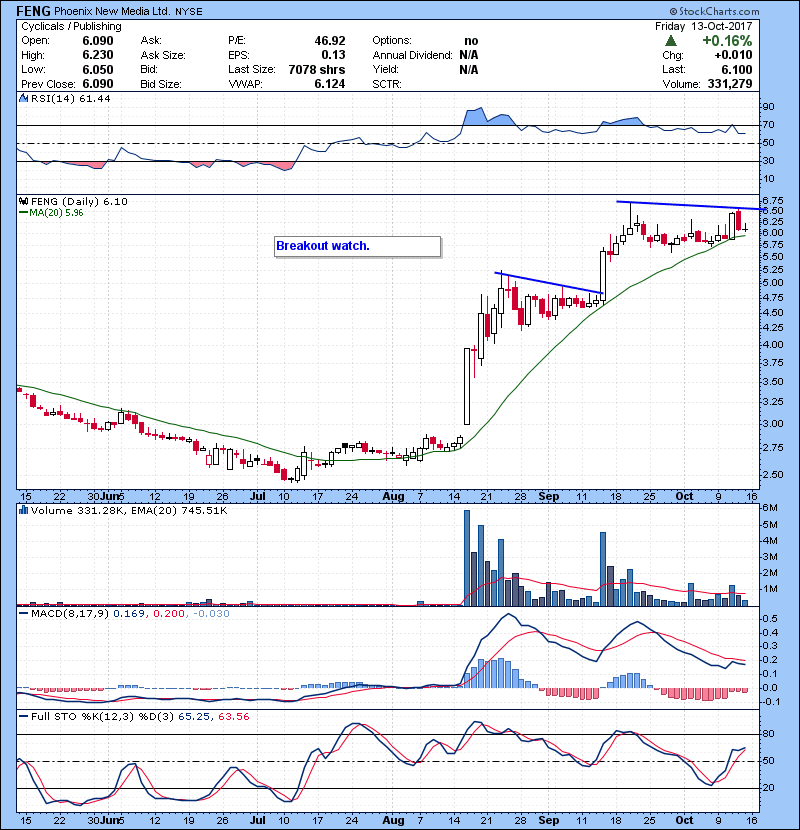This screenshot has width=800, height=830.
Task: Click the Volume 331.28K, EMA(20) 745.51K label
Action: [129, 511]
